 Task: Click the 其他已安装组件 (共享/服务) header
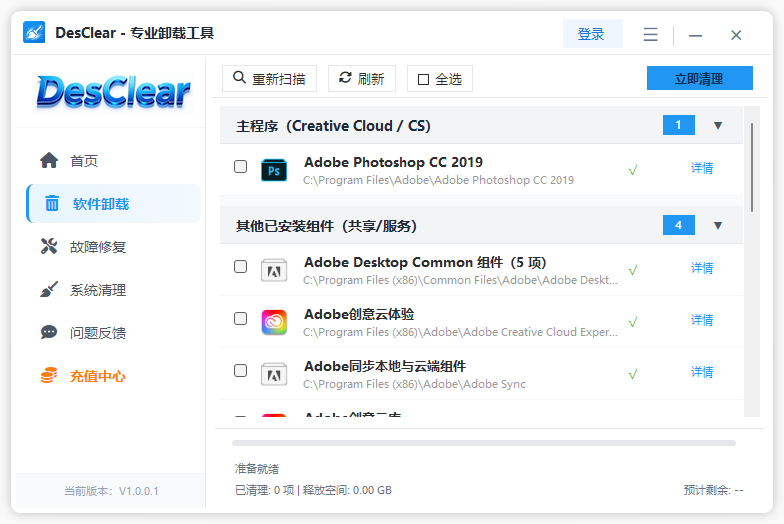coord(481,225)
